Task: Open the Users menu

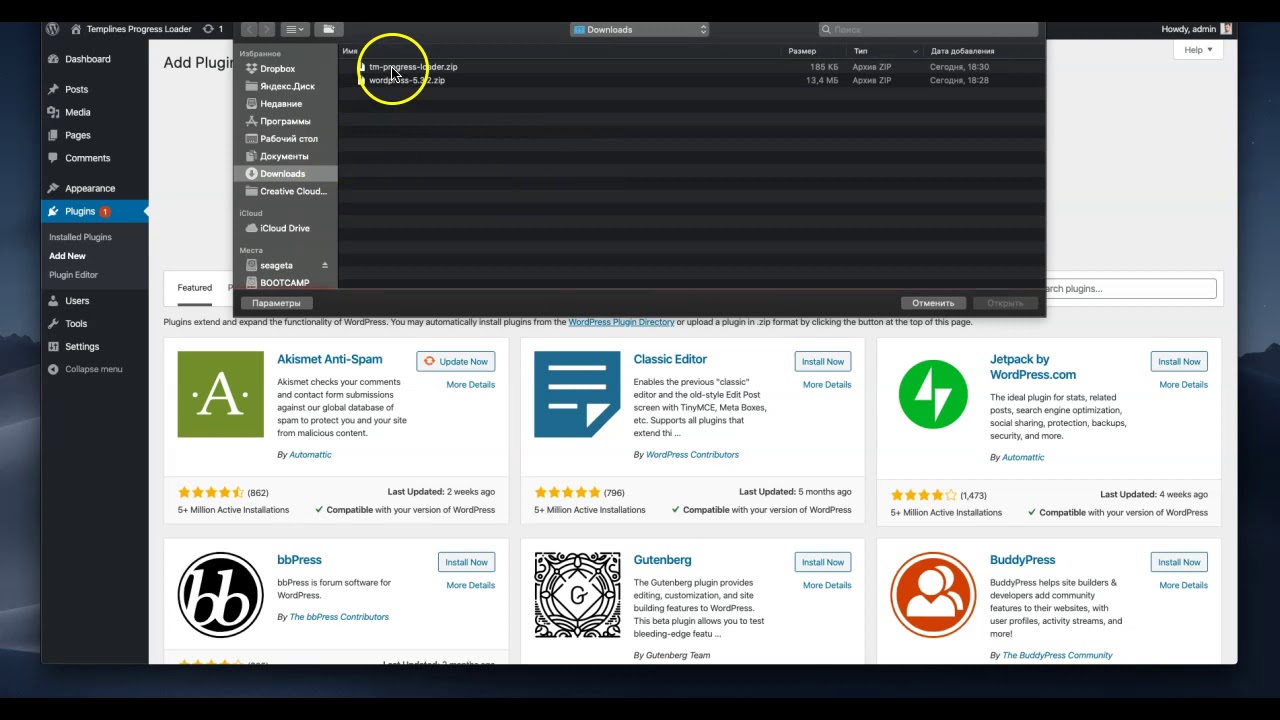Action: click(77, 300)
